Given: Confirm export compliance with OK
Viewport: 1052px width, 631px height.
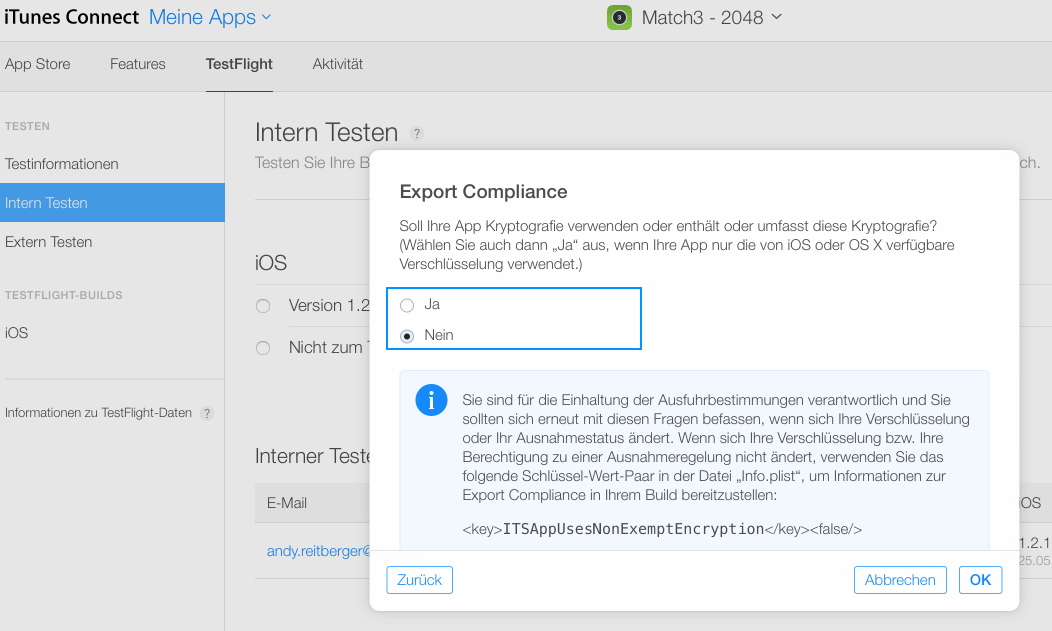Looking at the screenshot, I should pyautogui.click(x=980, y=580).
